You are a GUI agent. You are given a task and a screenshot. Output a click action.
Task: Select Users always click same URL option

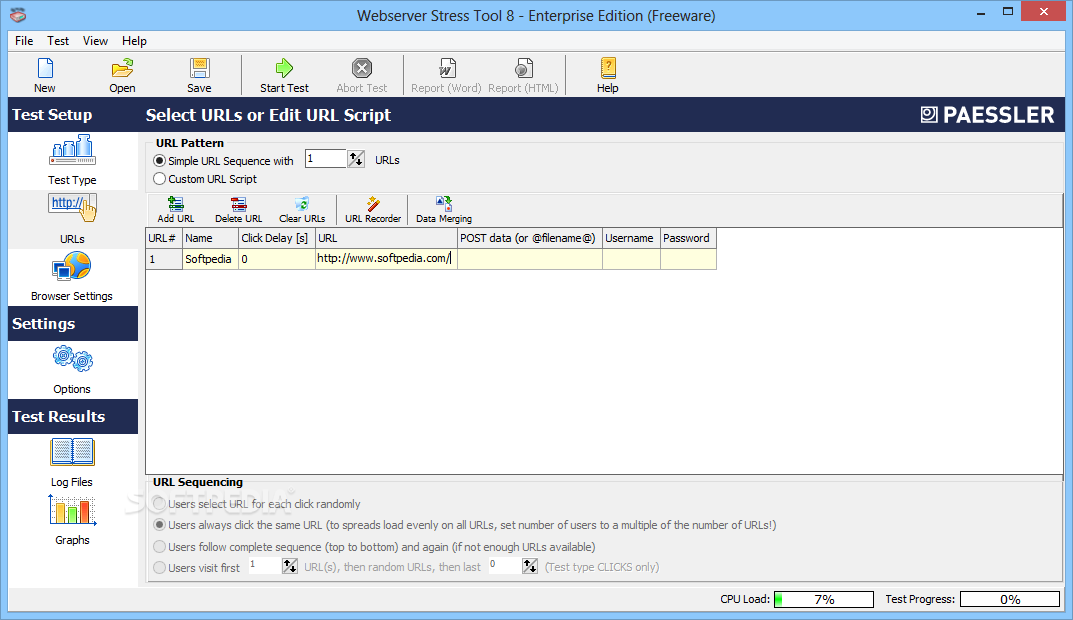tap(159, 525)
